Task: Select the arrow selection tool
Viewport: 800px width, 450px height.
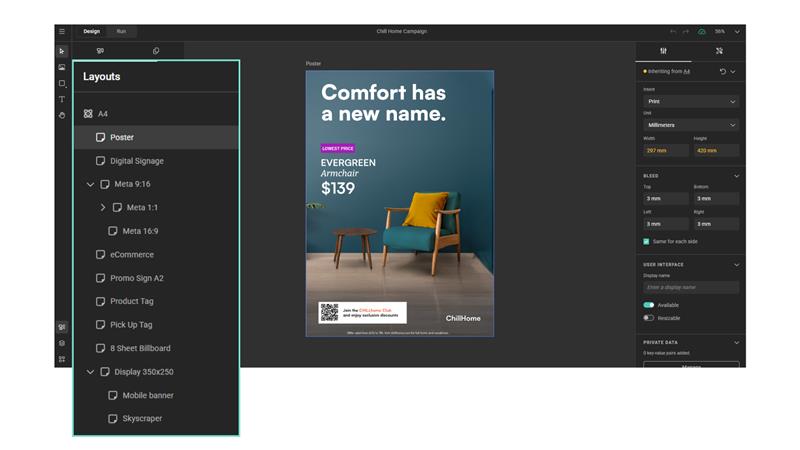Action: 62,51
